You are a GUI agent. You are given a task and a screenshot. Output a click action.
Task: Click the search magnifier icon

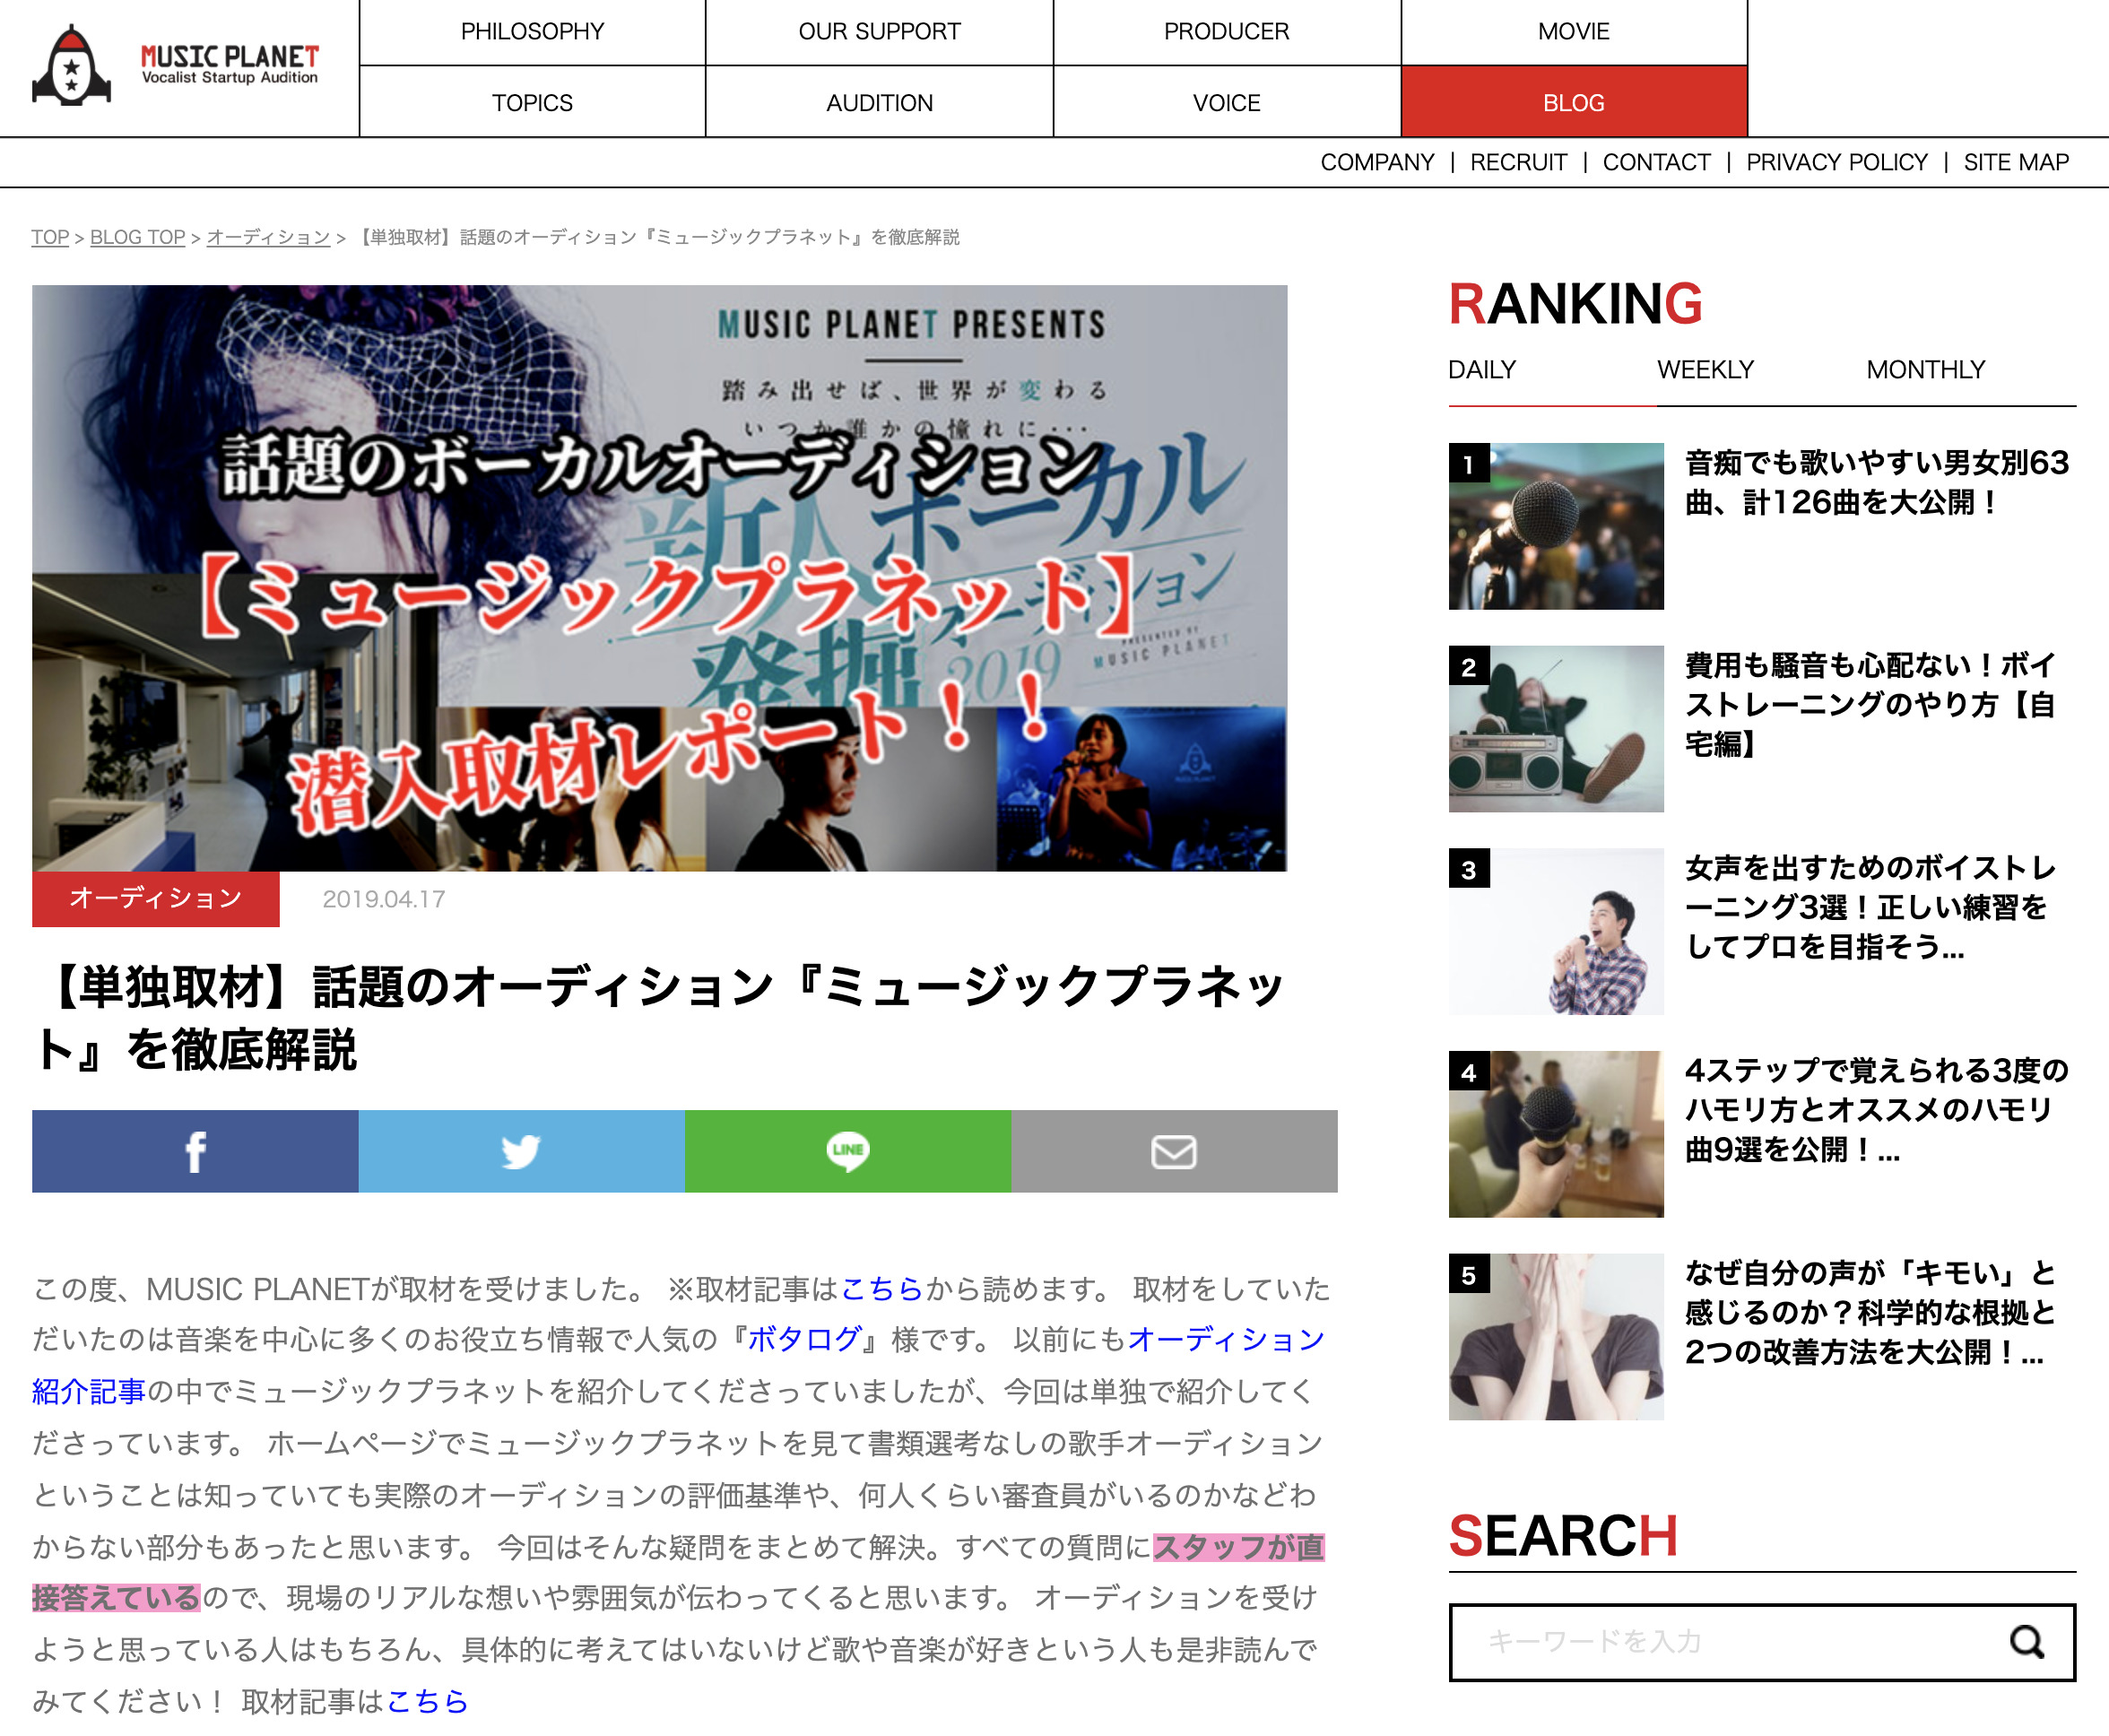2026,1642
